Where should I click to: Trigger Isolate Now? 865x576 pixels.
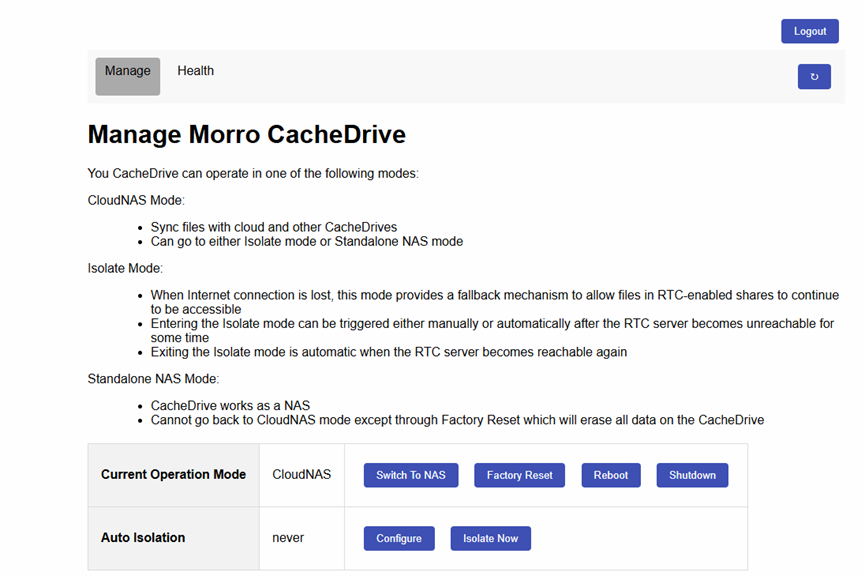[x=490, y=538]
